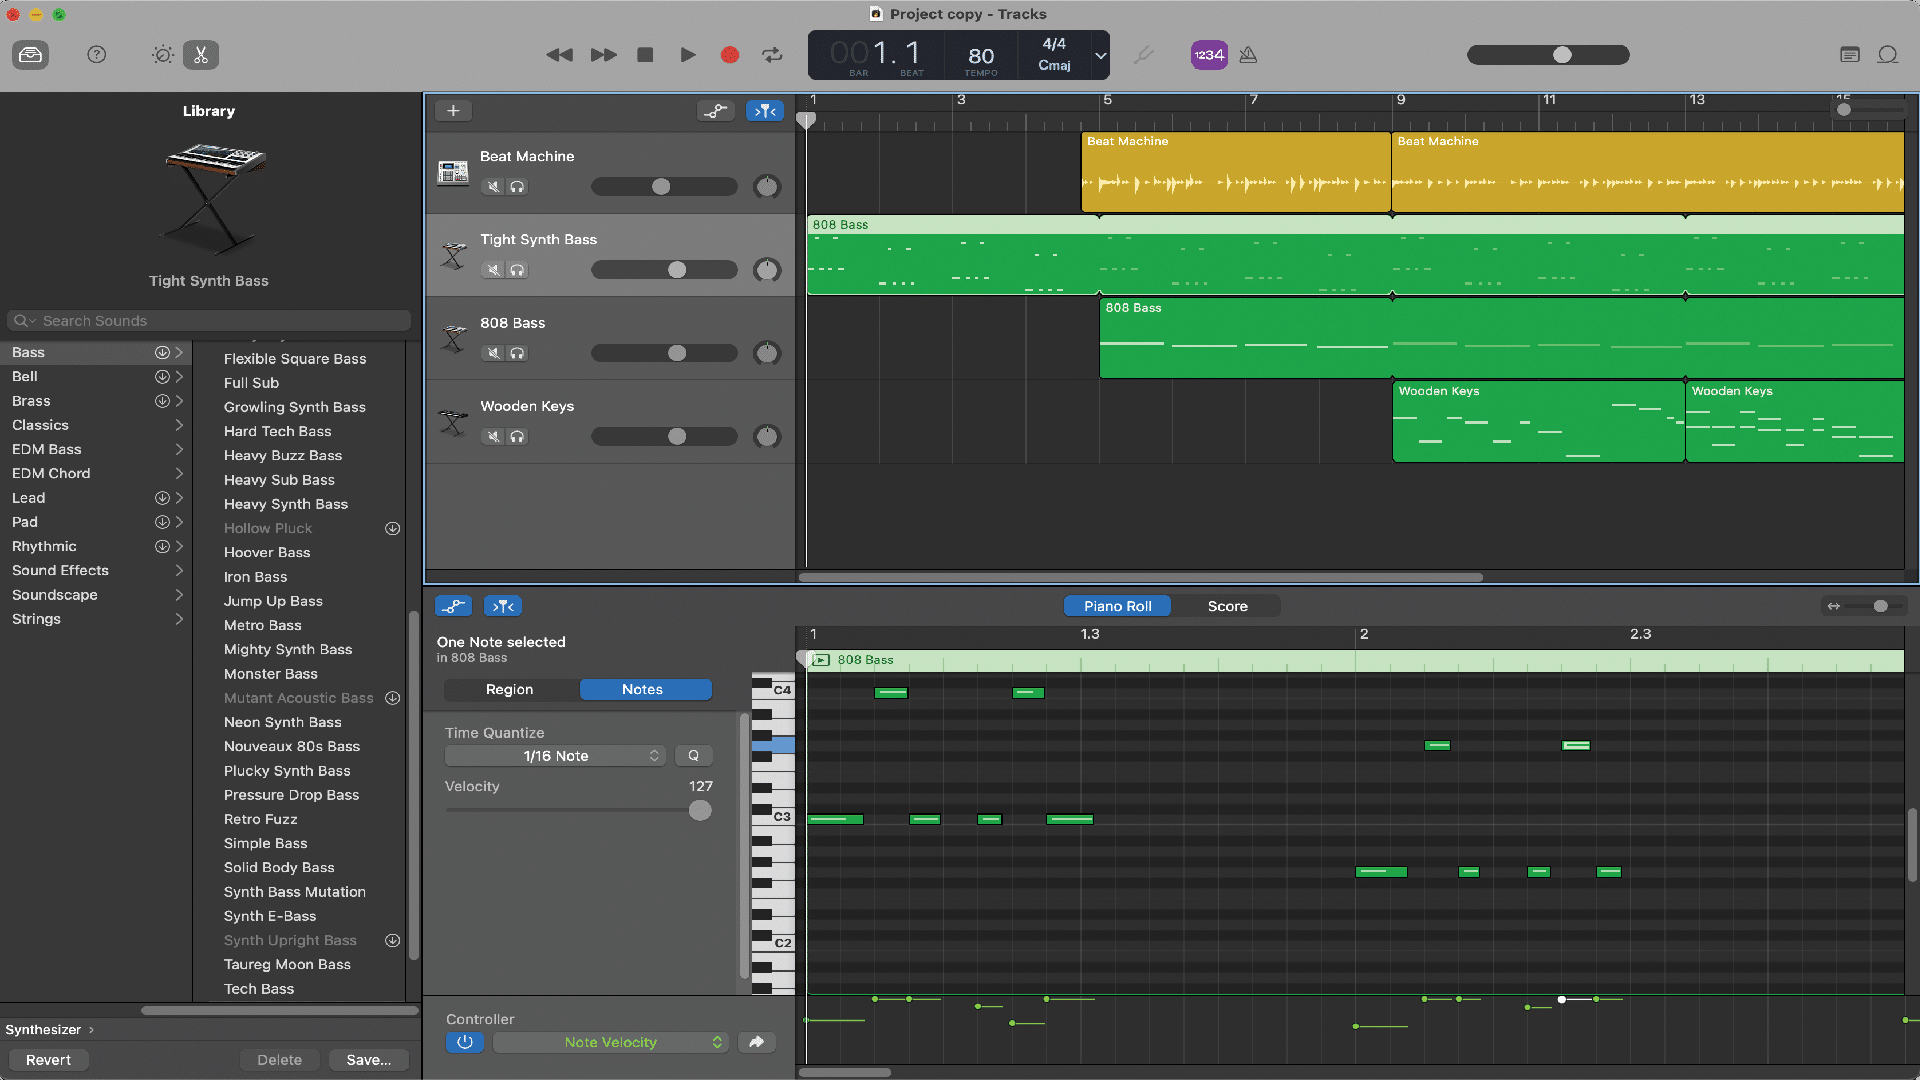This screenshot has height=1080, width=1920.
Task: Click into the Search Sounds field
Action: 209,321
